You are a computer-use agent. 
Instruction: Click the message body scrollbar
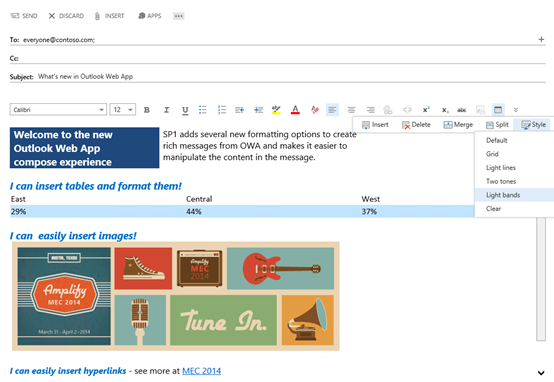(x=541, y=279)
